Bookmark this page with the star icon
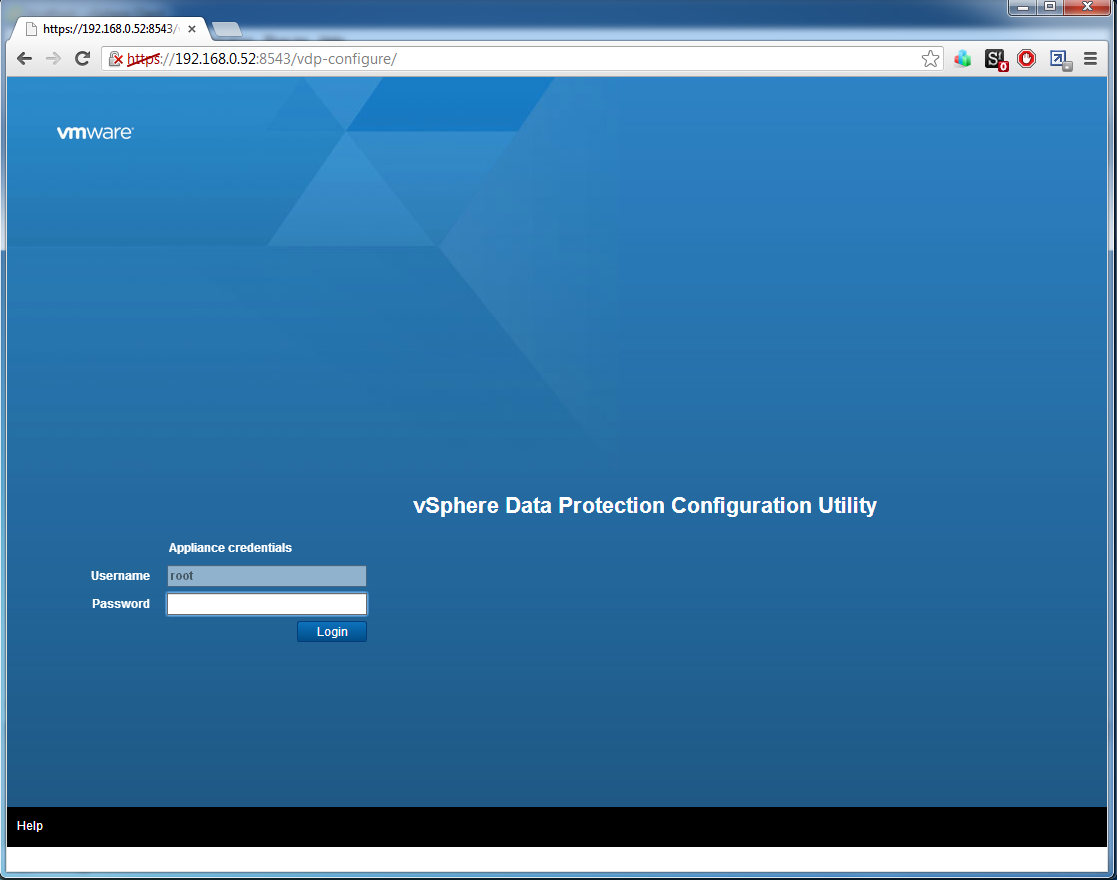Viewport: 1117px width, 880px height. [x=930, y=58]
